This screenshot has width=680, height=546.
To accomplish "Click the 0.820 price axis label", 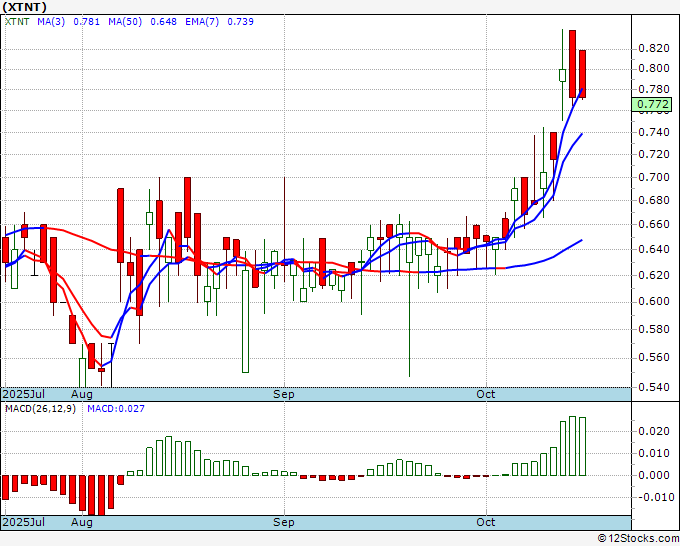I will tap(654, 48).
